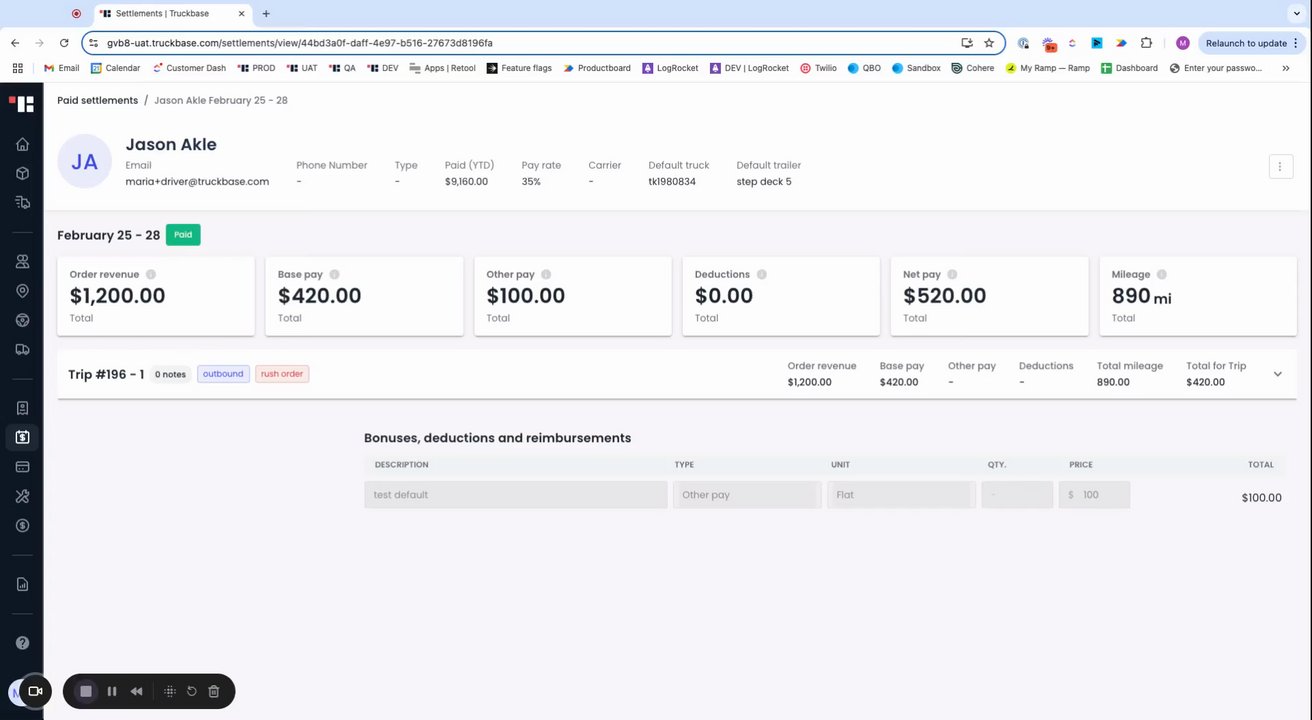Open the settlements dollar calendar icon
Image resolution: width=1312 pixels, height=720 pixels.
22,437
